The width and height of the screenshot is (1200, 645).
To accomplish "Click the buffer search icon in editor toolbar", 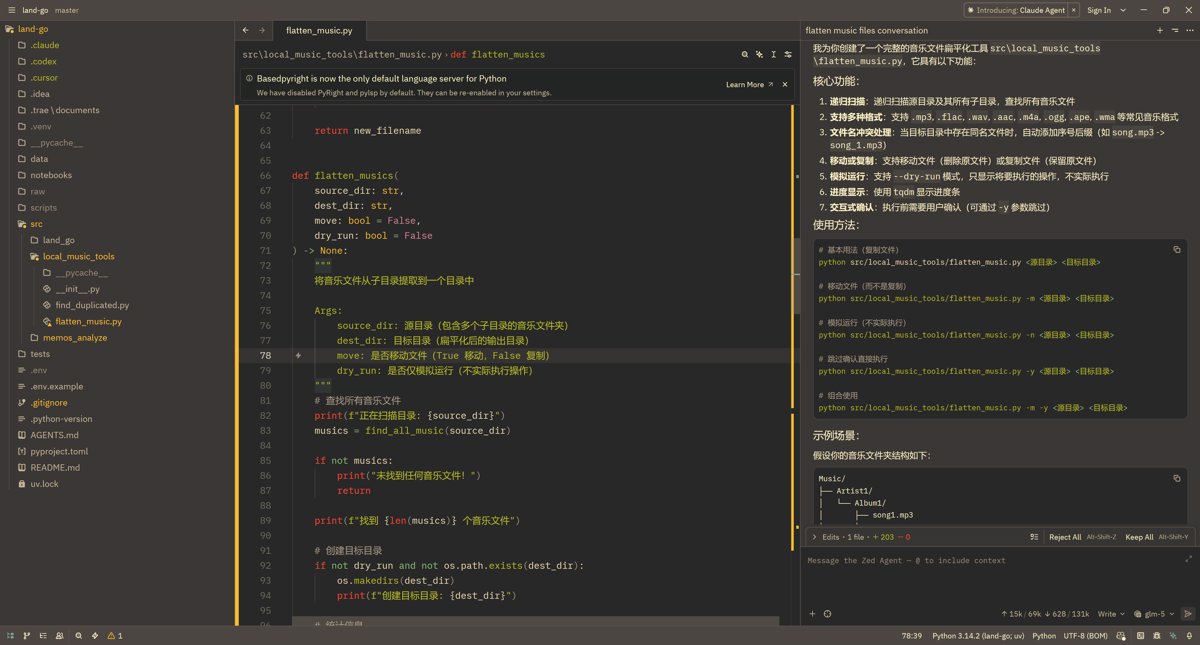I will [x=745, y=54].
